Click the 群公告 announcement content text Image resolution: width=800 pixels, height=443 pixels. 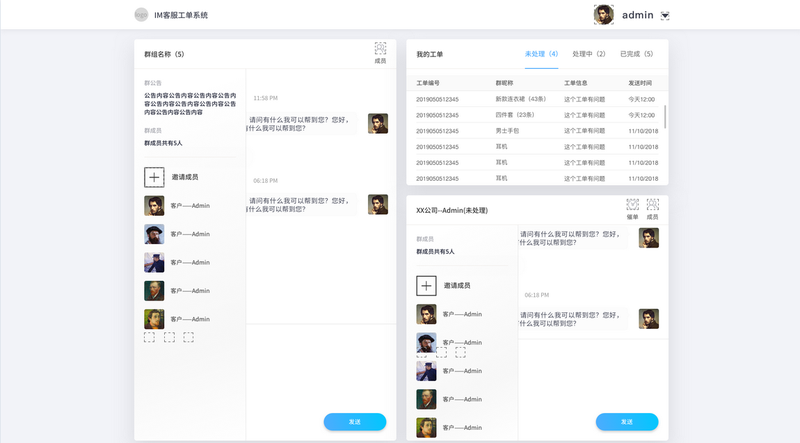coord(190,104)
